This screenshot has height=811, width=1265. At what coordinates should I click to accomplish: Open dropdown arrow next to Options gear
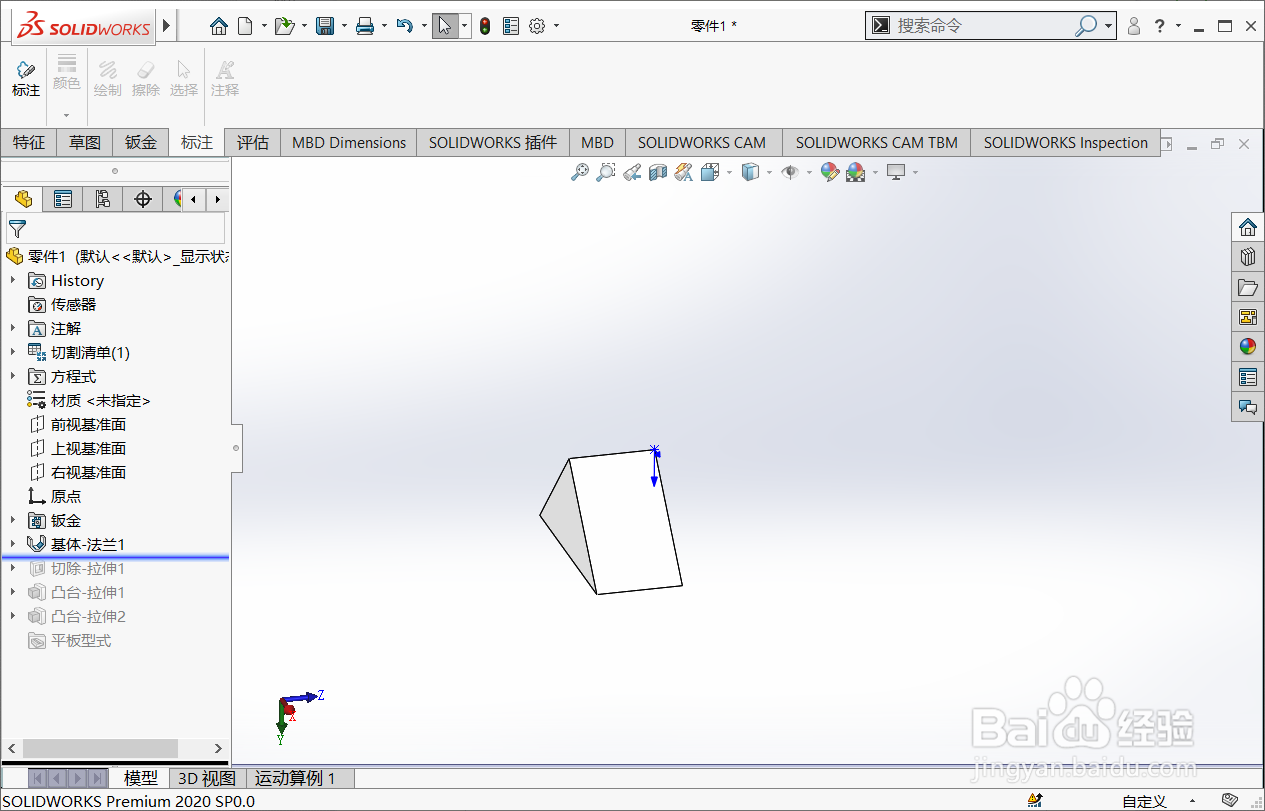(556, 26)
